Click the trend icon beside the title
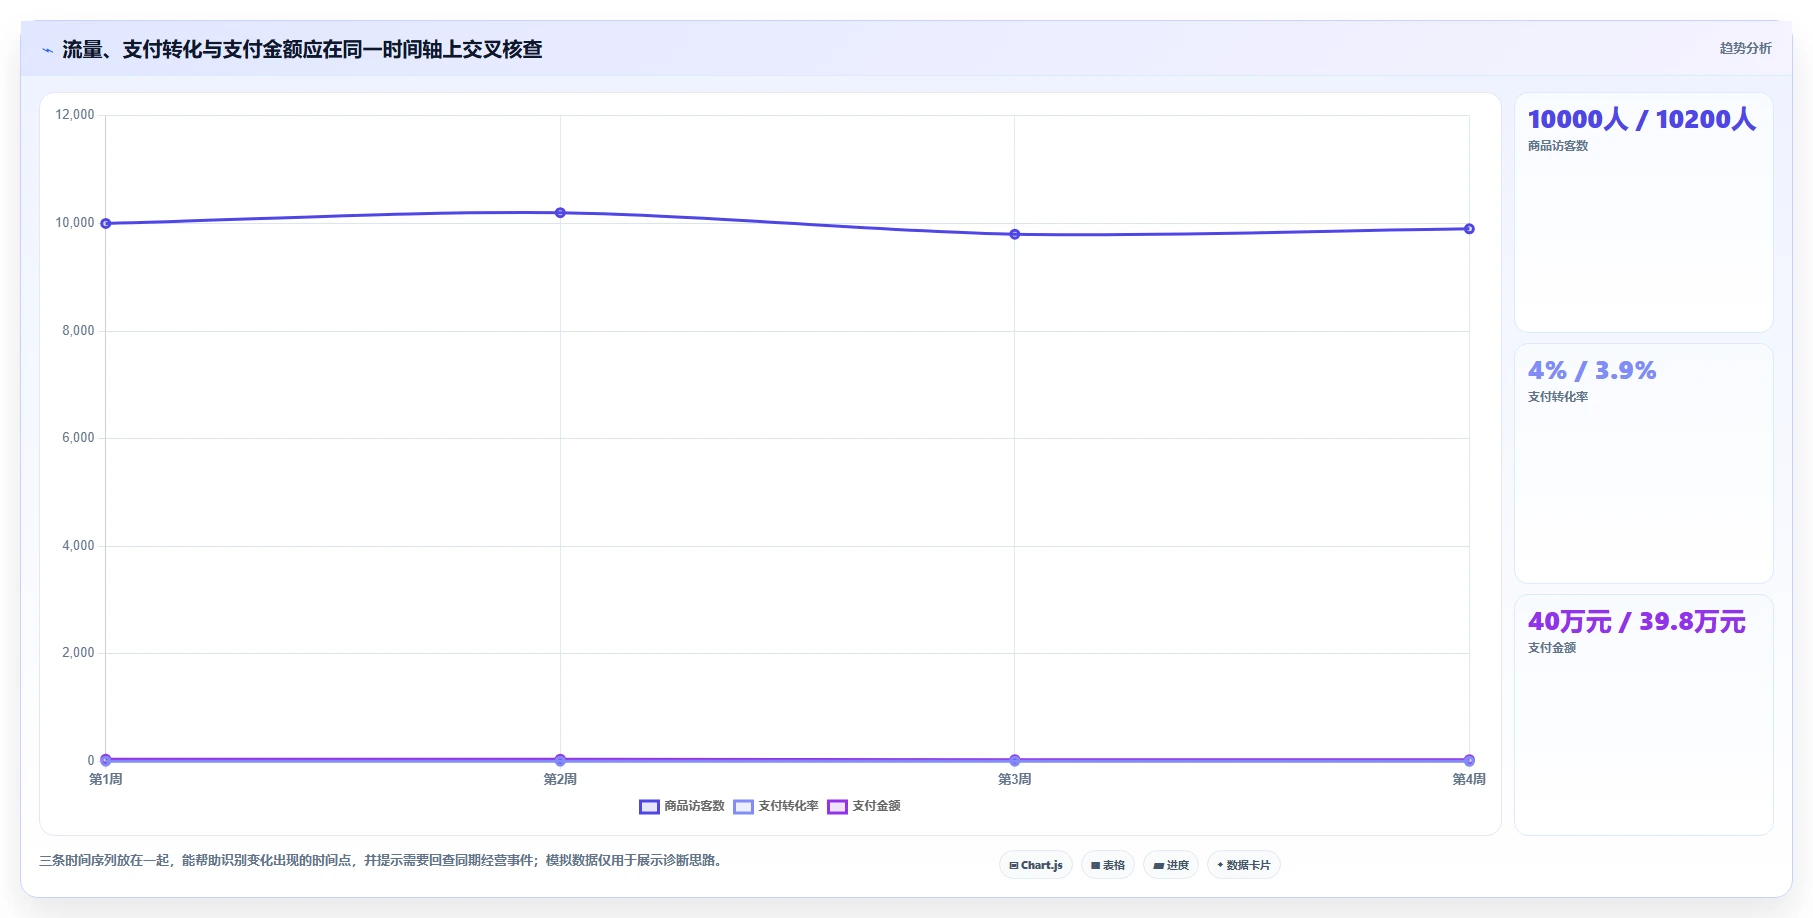The image size is (1813, 918). pos(47,50)
